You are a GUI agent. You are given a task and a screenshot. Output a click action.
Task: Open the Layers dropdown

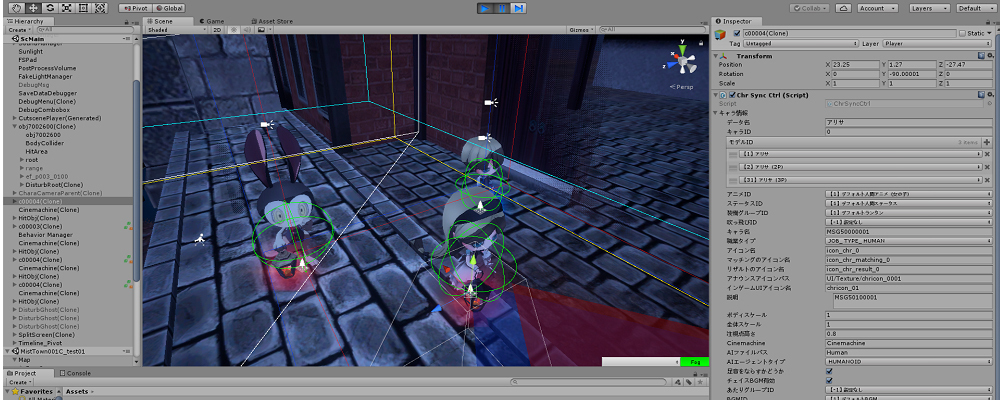click(x=929, y=8)
